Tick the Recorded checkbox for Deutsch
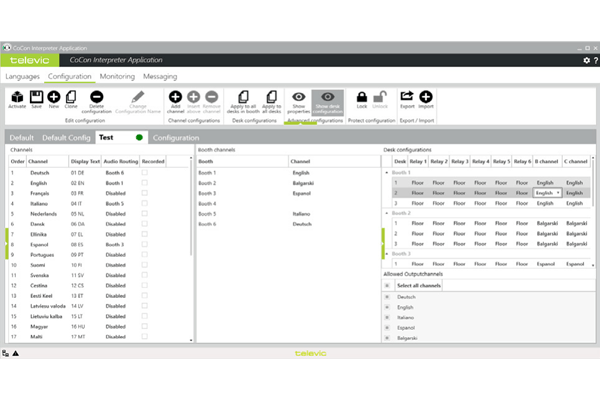600x400 pixels. pyautogui.click(x=144, y=173)
